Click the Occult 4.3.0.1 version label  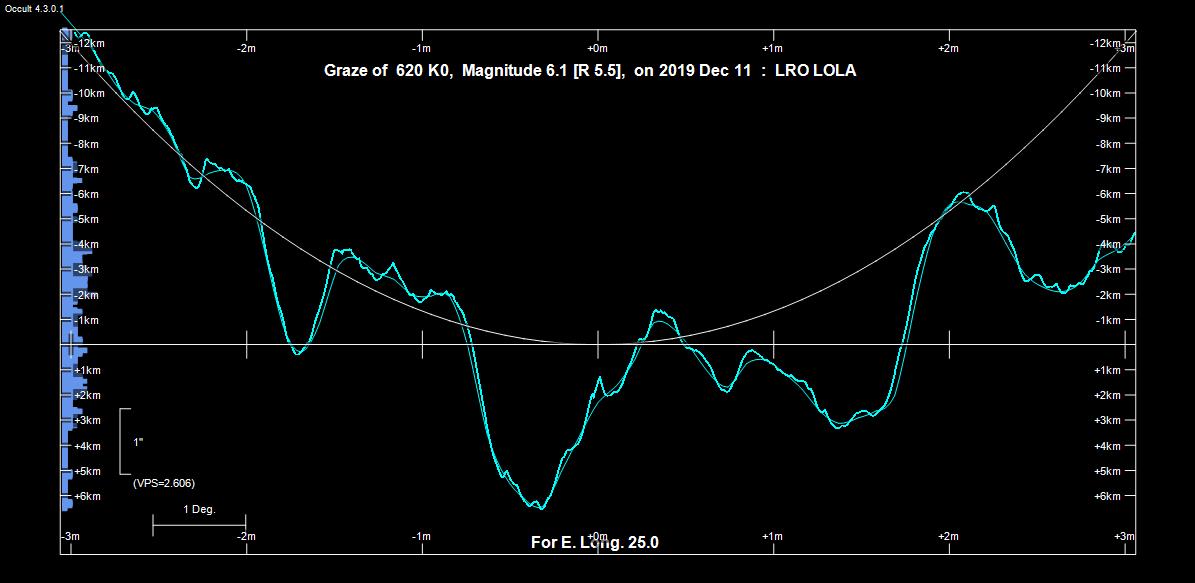[34, 8]
